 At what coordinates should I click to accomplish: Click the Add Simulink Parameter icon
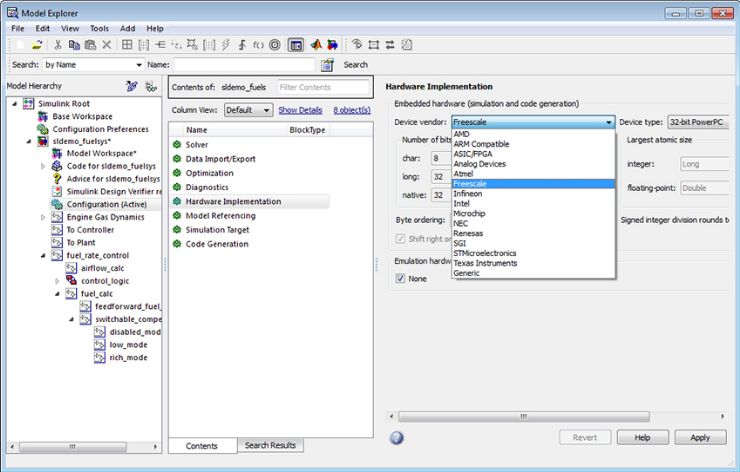click(143, 45)
